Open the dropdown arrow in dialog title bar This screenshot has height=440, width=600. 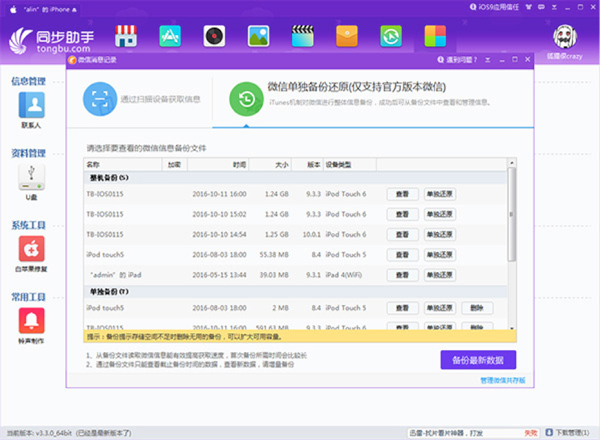[x=488, y=60]
